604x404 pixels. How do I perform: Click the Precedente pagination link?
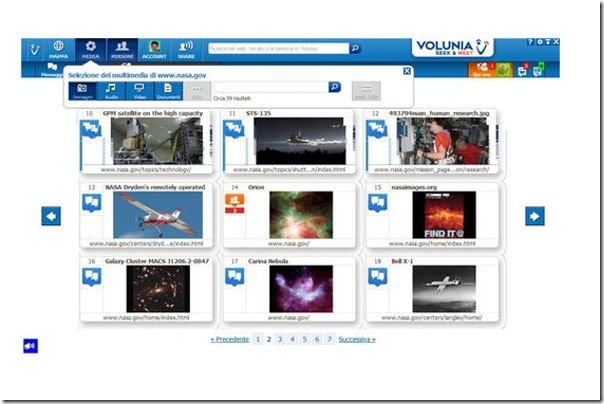230,339
